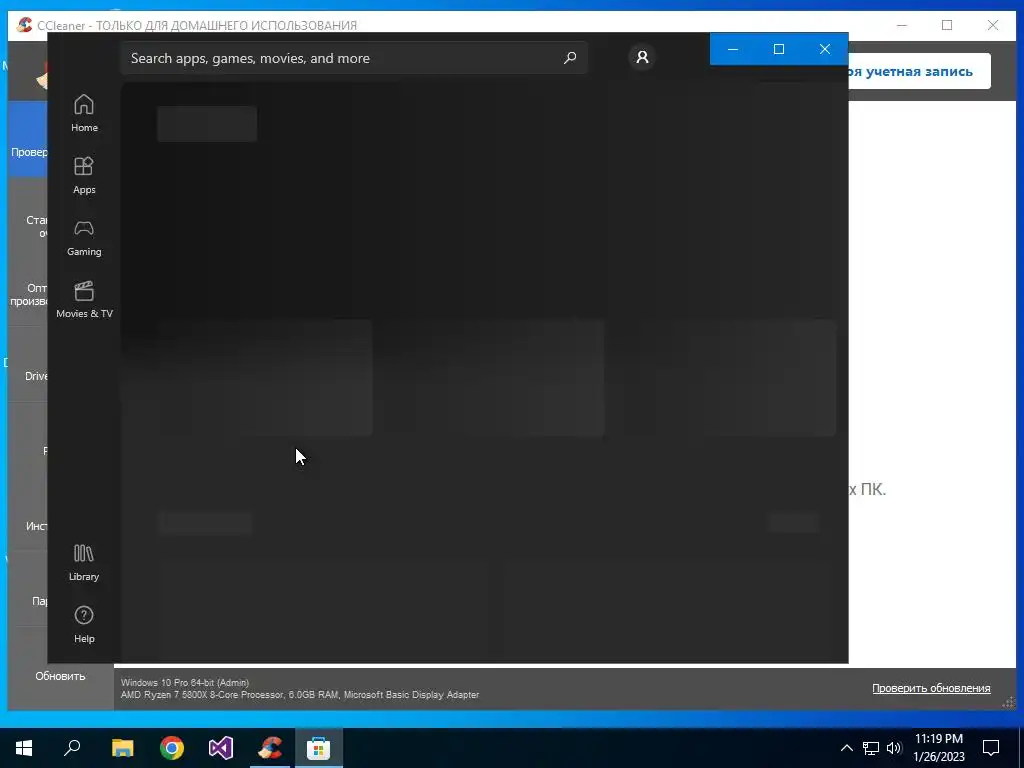Open File Explorer from taskbar
The image size is (1024, 768).
point(122,748)
